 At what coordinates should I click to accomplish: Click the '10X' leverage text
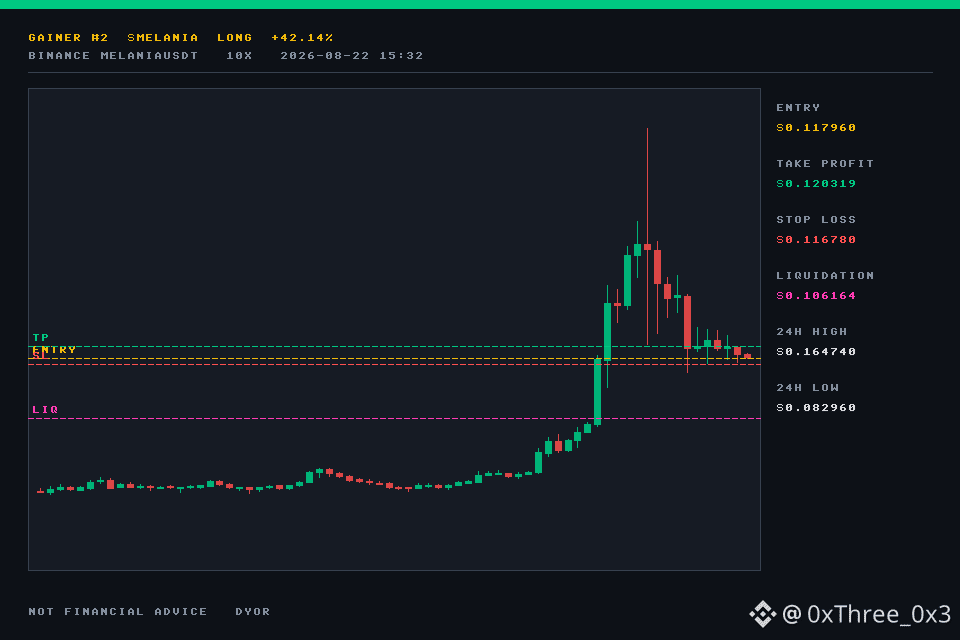pyautogui.click(x=239, y=56)
